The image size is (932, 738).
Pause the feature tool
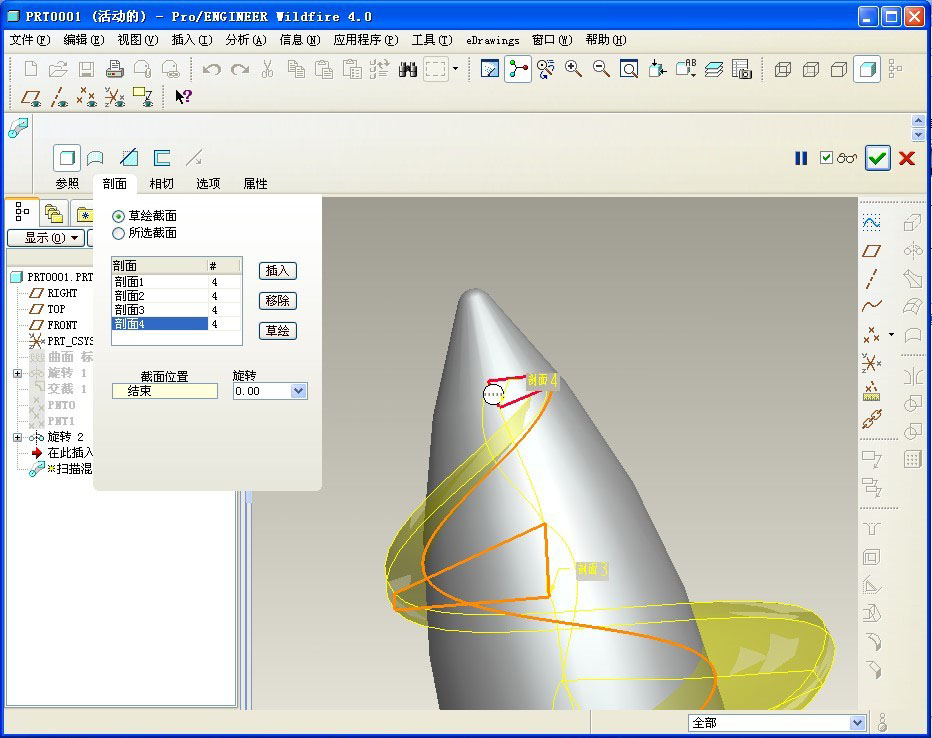click(x=801, y=158)
